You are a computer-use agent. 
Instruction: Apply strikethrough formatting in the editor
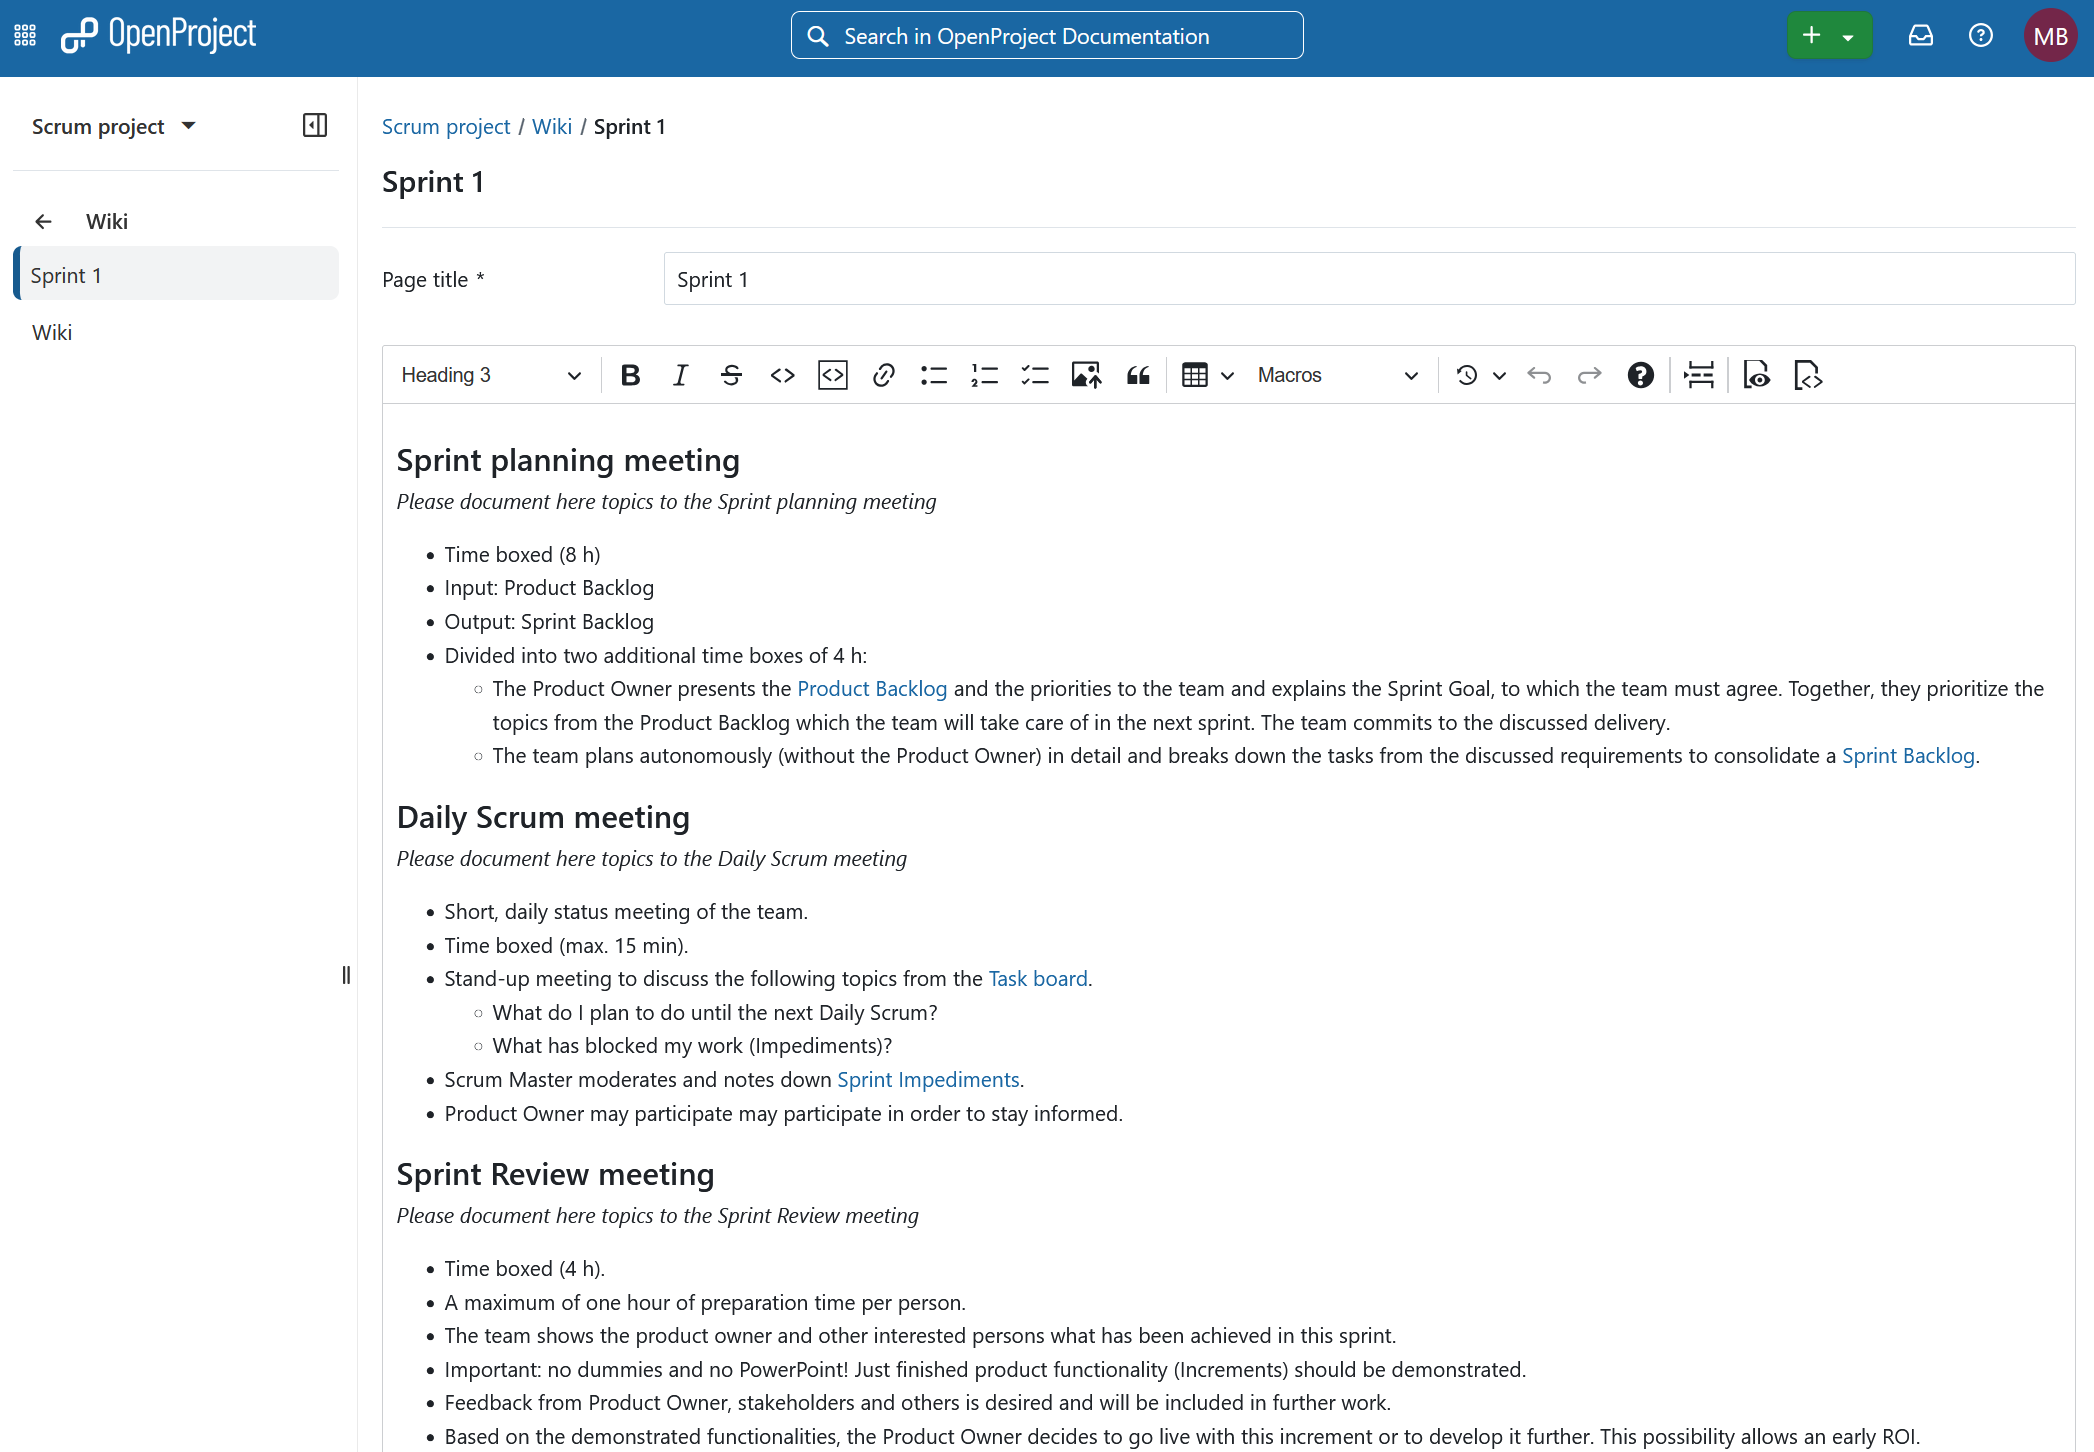coord(731,375)
